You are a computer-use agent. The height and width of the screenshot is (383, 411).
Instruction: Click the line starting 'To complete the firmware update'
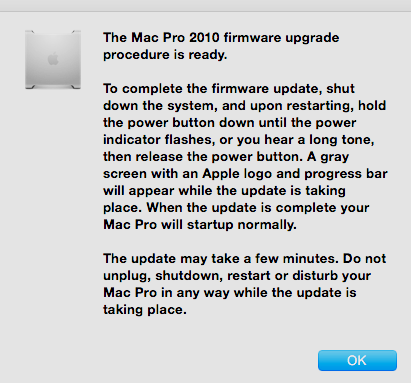pyautogui.click(x=229, y=89)
